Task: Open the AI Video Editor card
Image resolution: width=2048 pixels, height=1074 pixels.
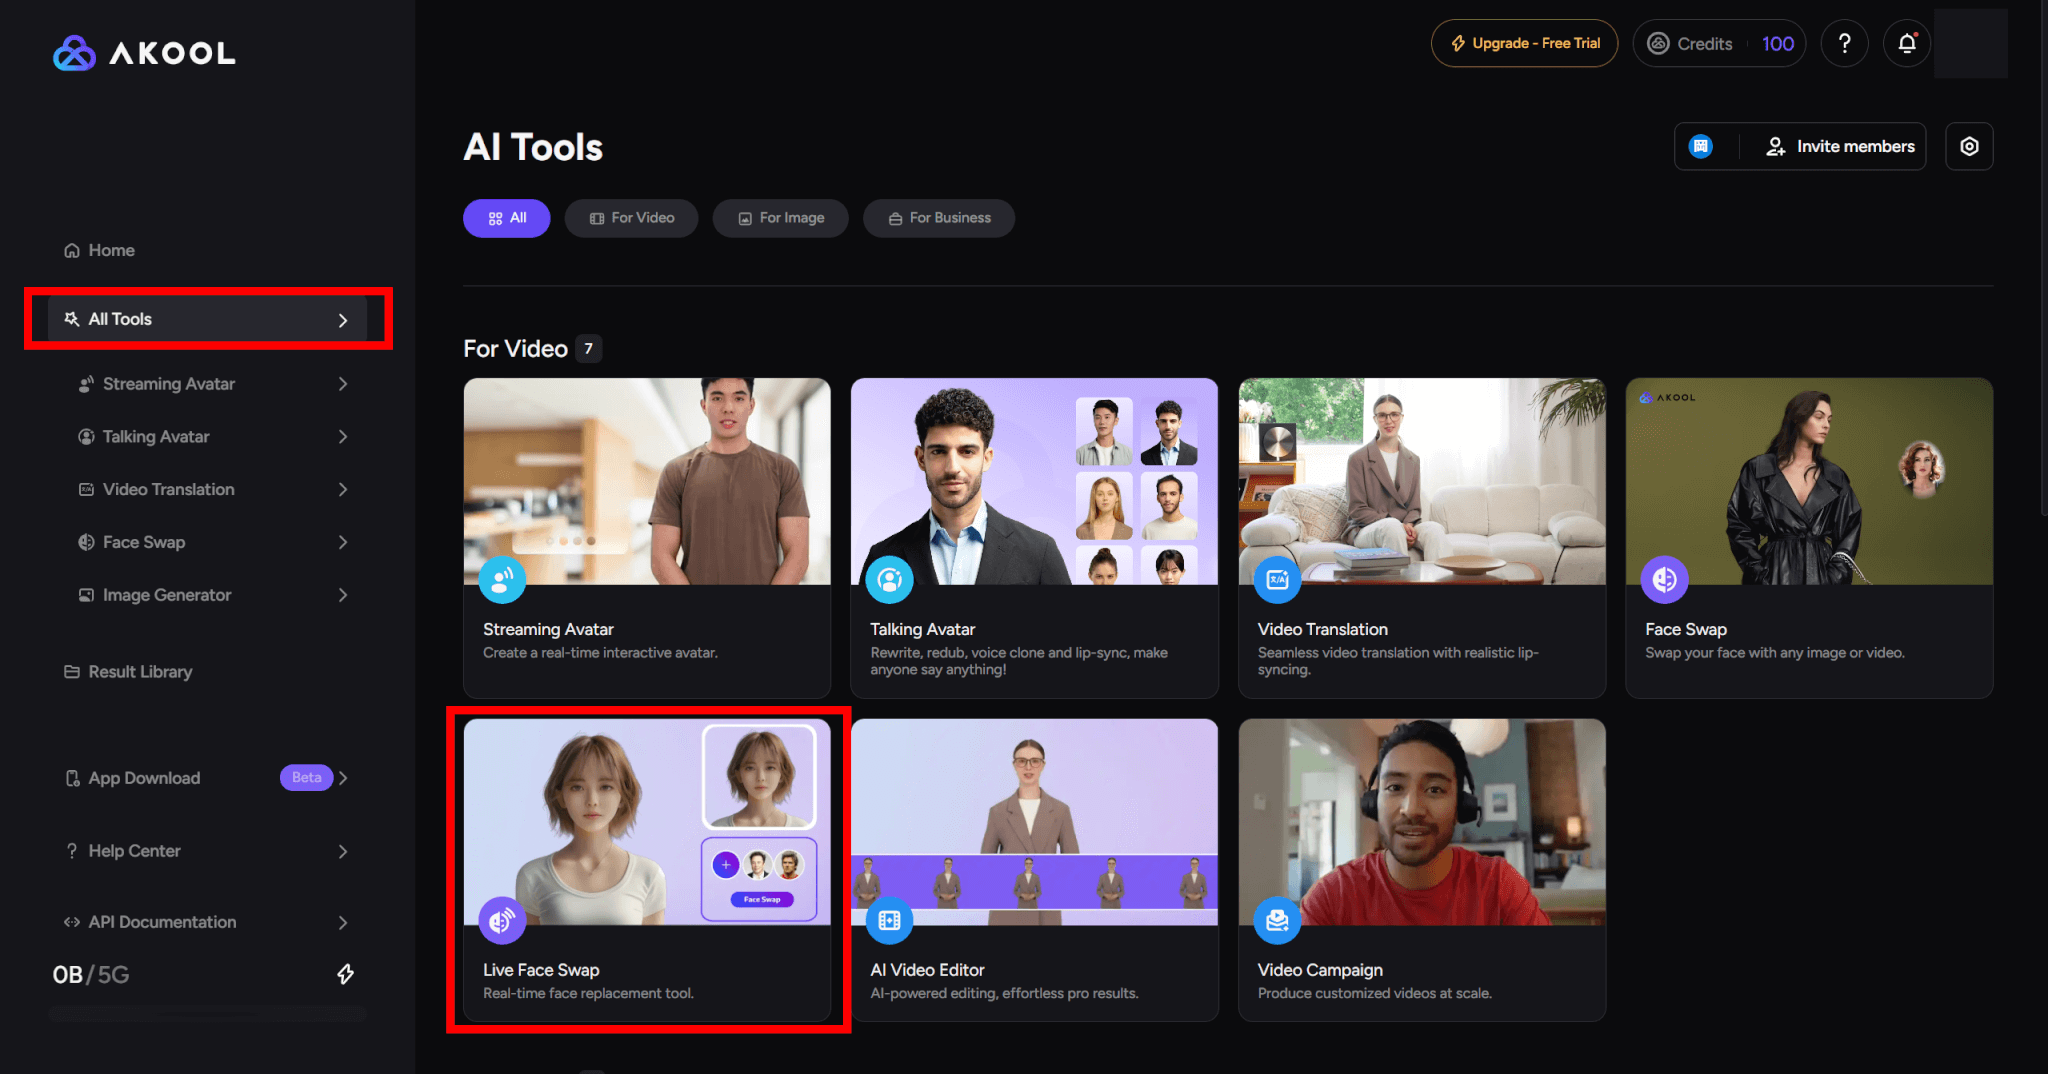Action: 1034,869
